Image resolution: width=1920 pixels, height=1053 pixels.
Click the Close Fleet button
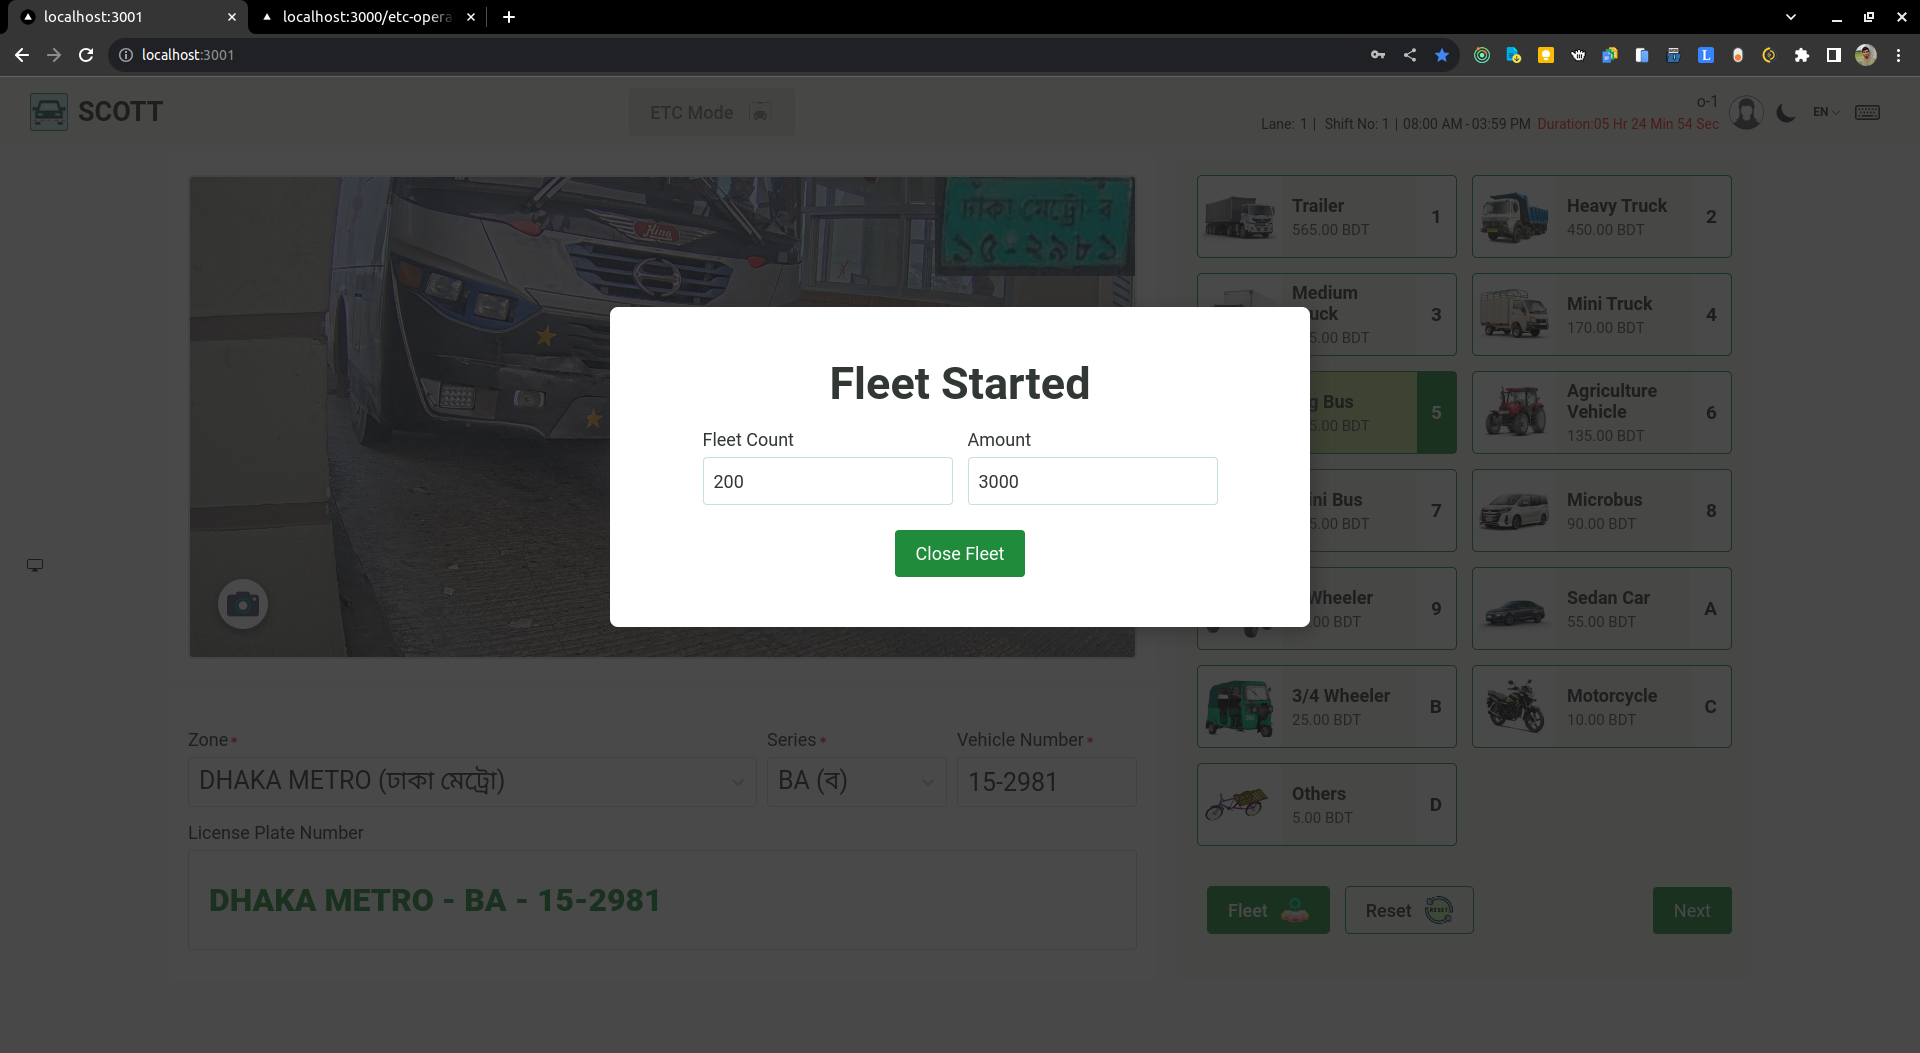pyautogui.click(x=959, y=553)
